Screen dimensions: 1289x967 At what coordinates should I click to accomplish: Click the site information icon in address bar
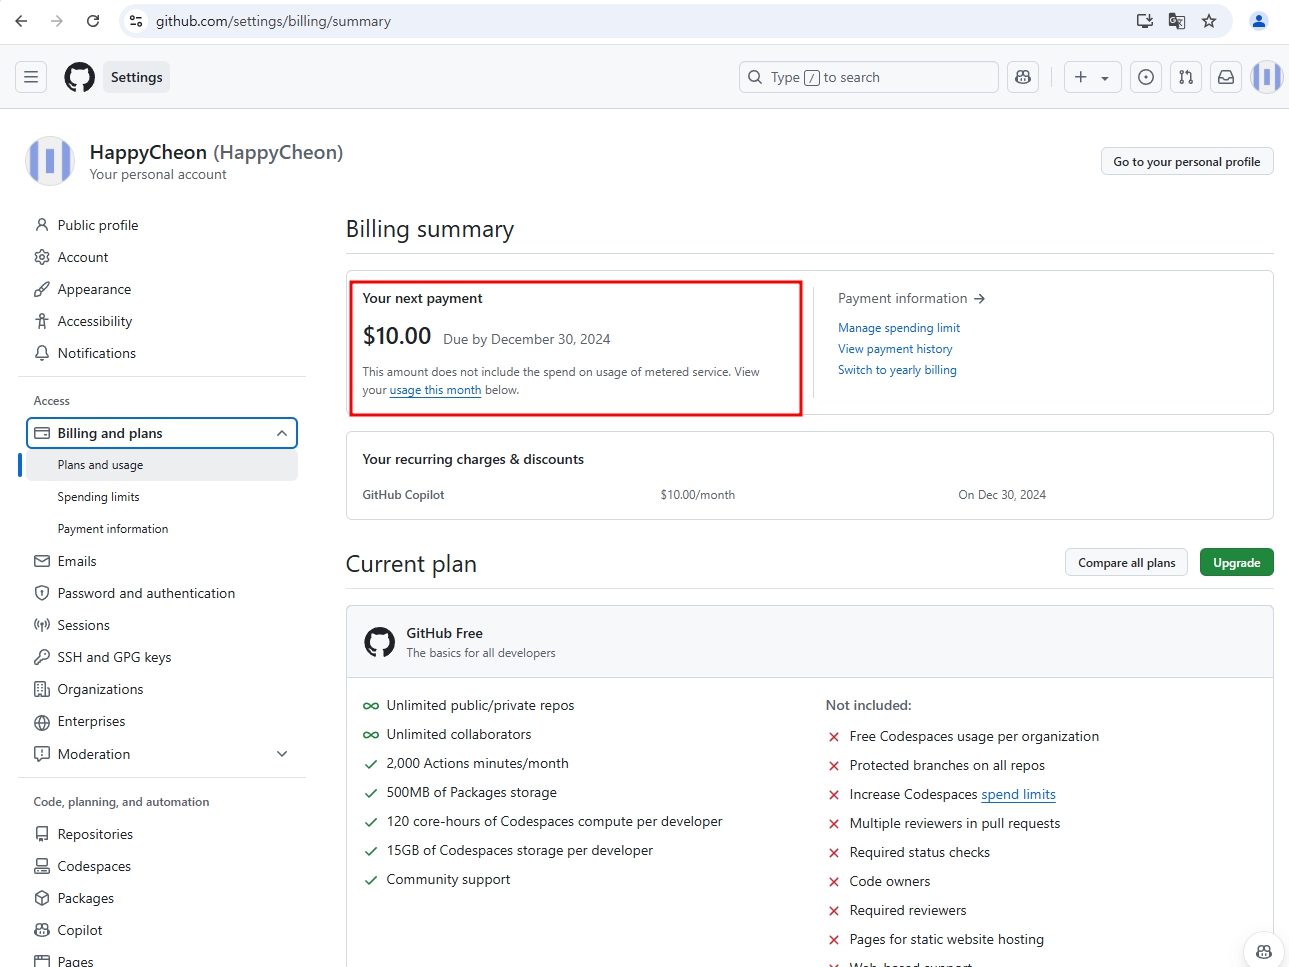point(136,21)
